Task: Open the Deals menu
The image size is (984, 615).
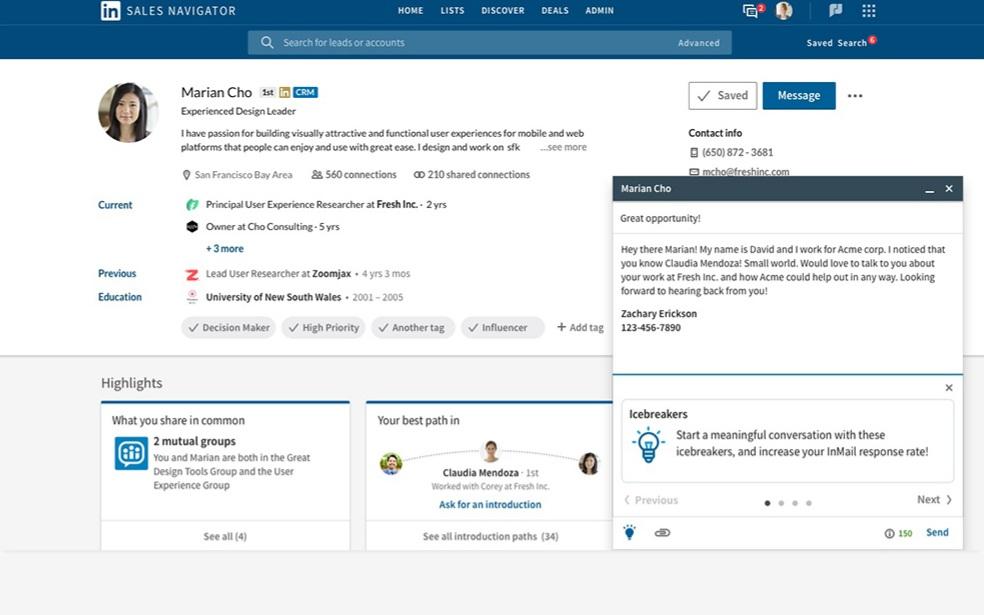Action: [x=555, y=11]
